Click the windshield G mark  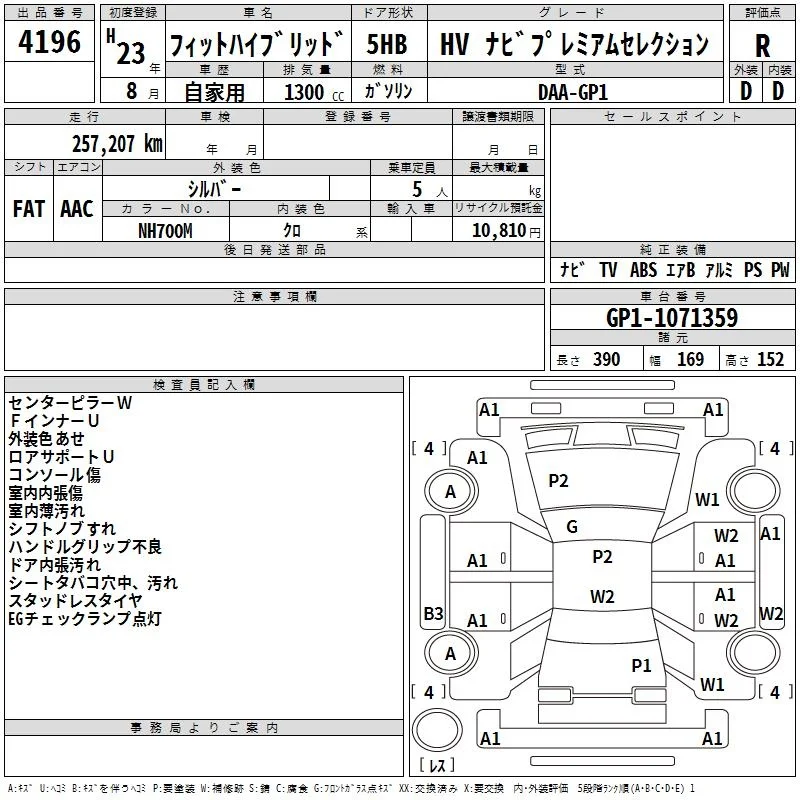572,527
